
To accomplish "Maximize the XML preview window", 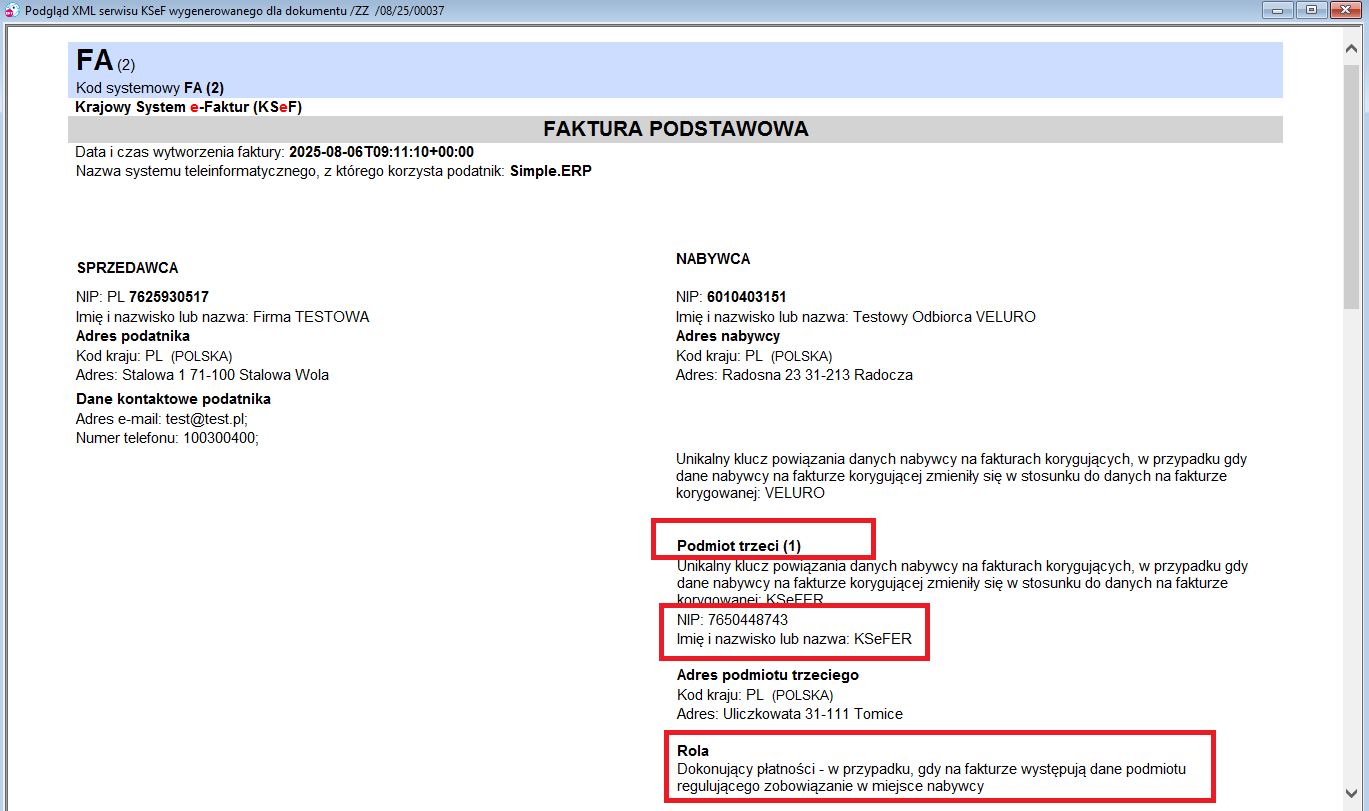I will (1310, 10).
